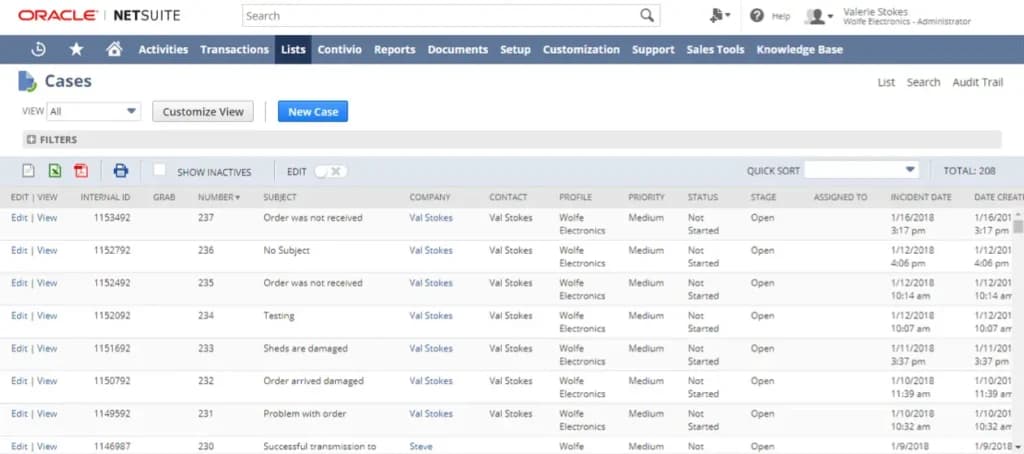
Task: Open the Lists menu
Action: pyautogui.click(x=293, y=49)
